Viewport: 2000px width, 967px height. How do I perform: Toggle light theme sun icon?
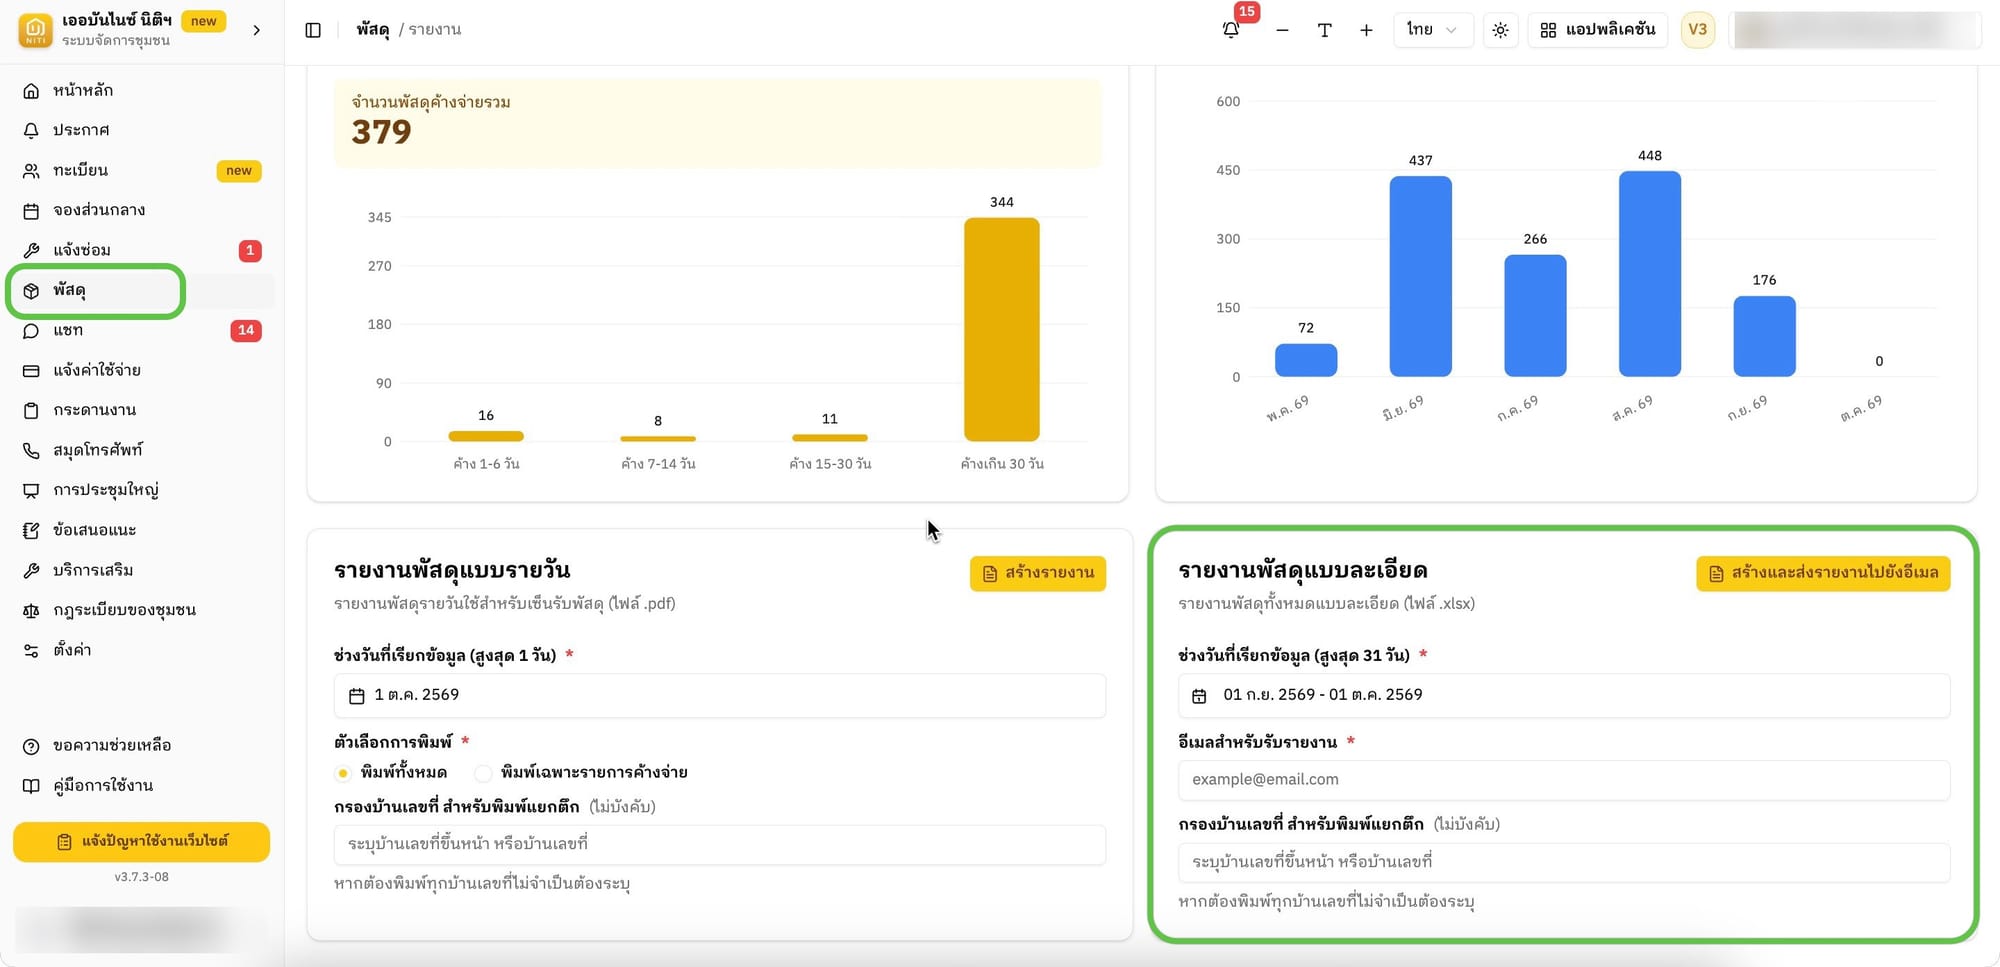coord(1500,30)
